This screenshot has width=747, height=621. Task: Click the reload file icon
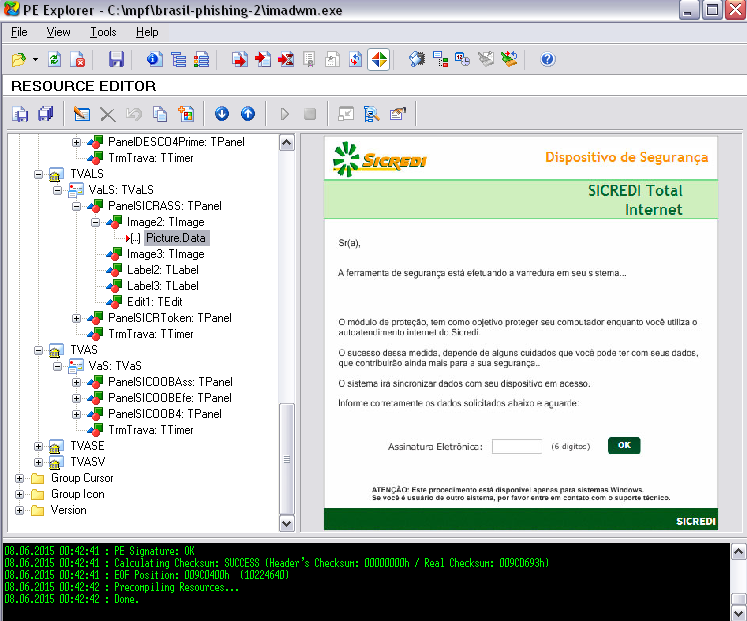[x=54, y=60]
